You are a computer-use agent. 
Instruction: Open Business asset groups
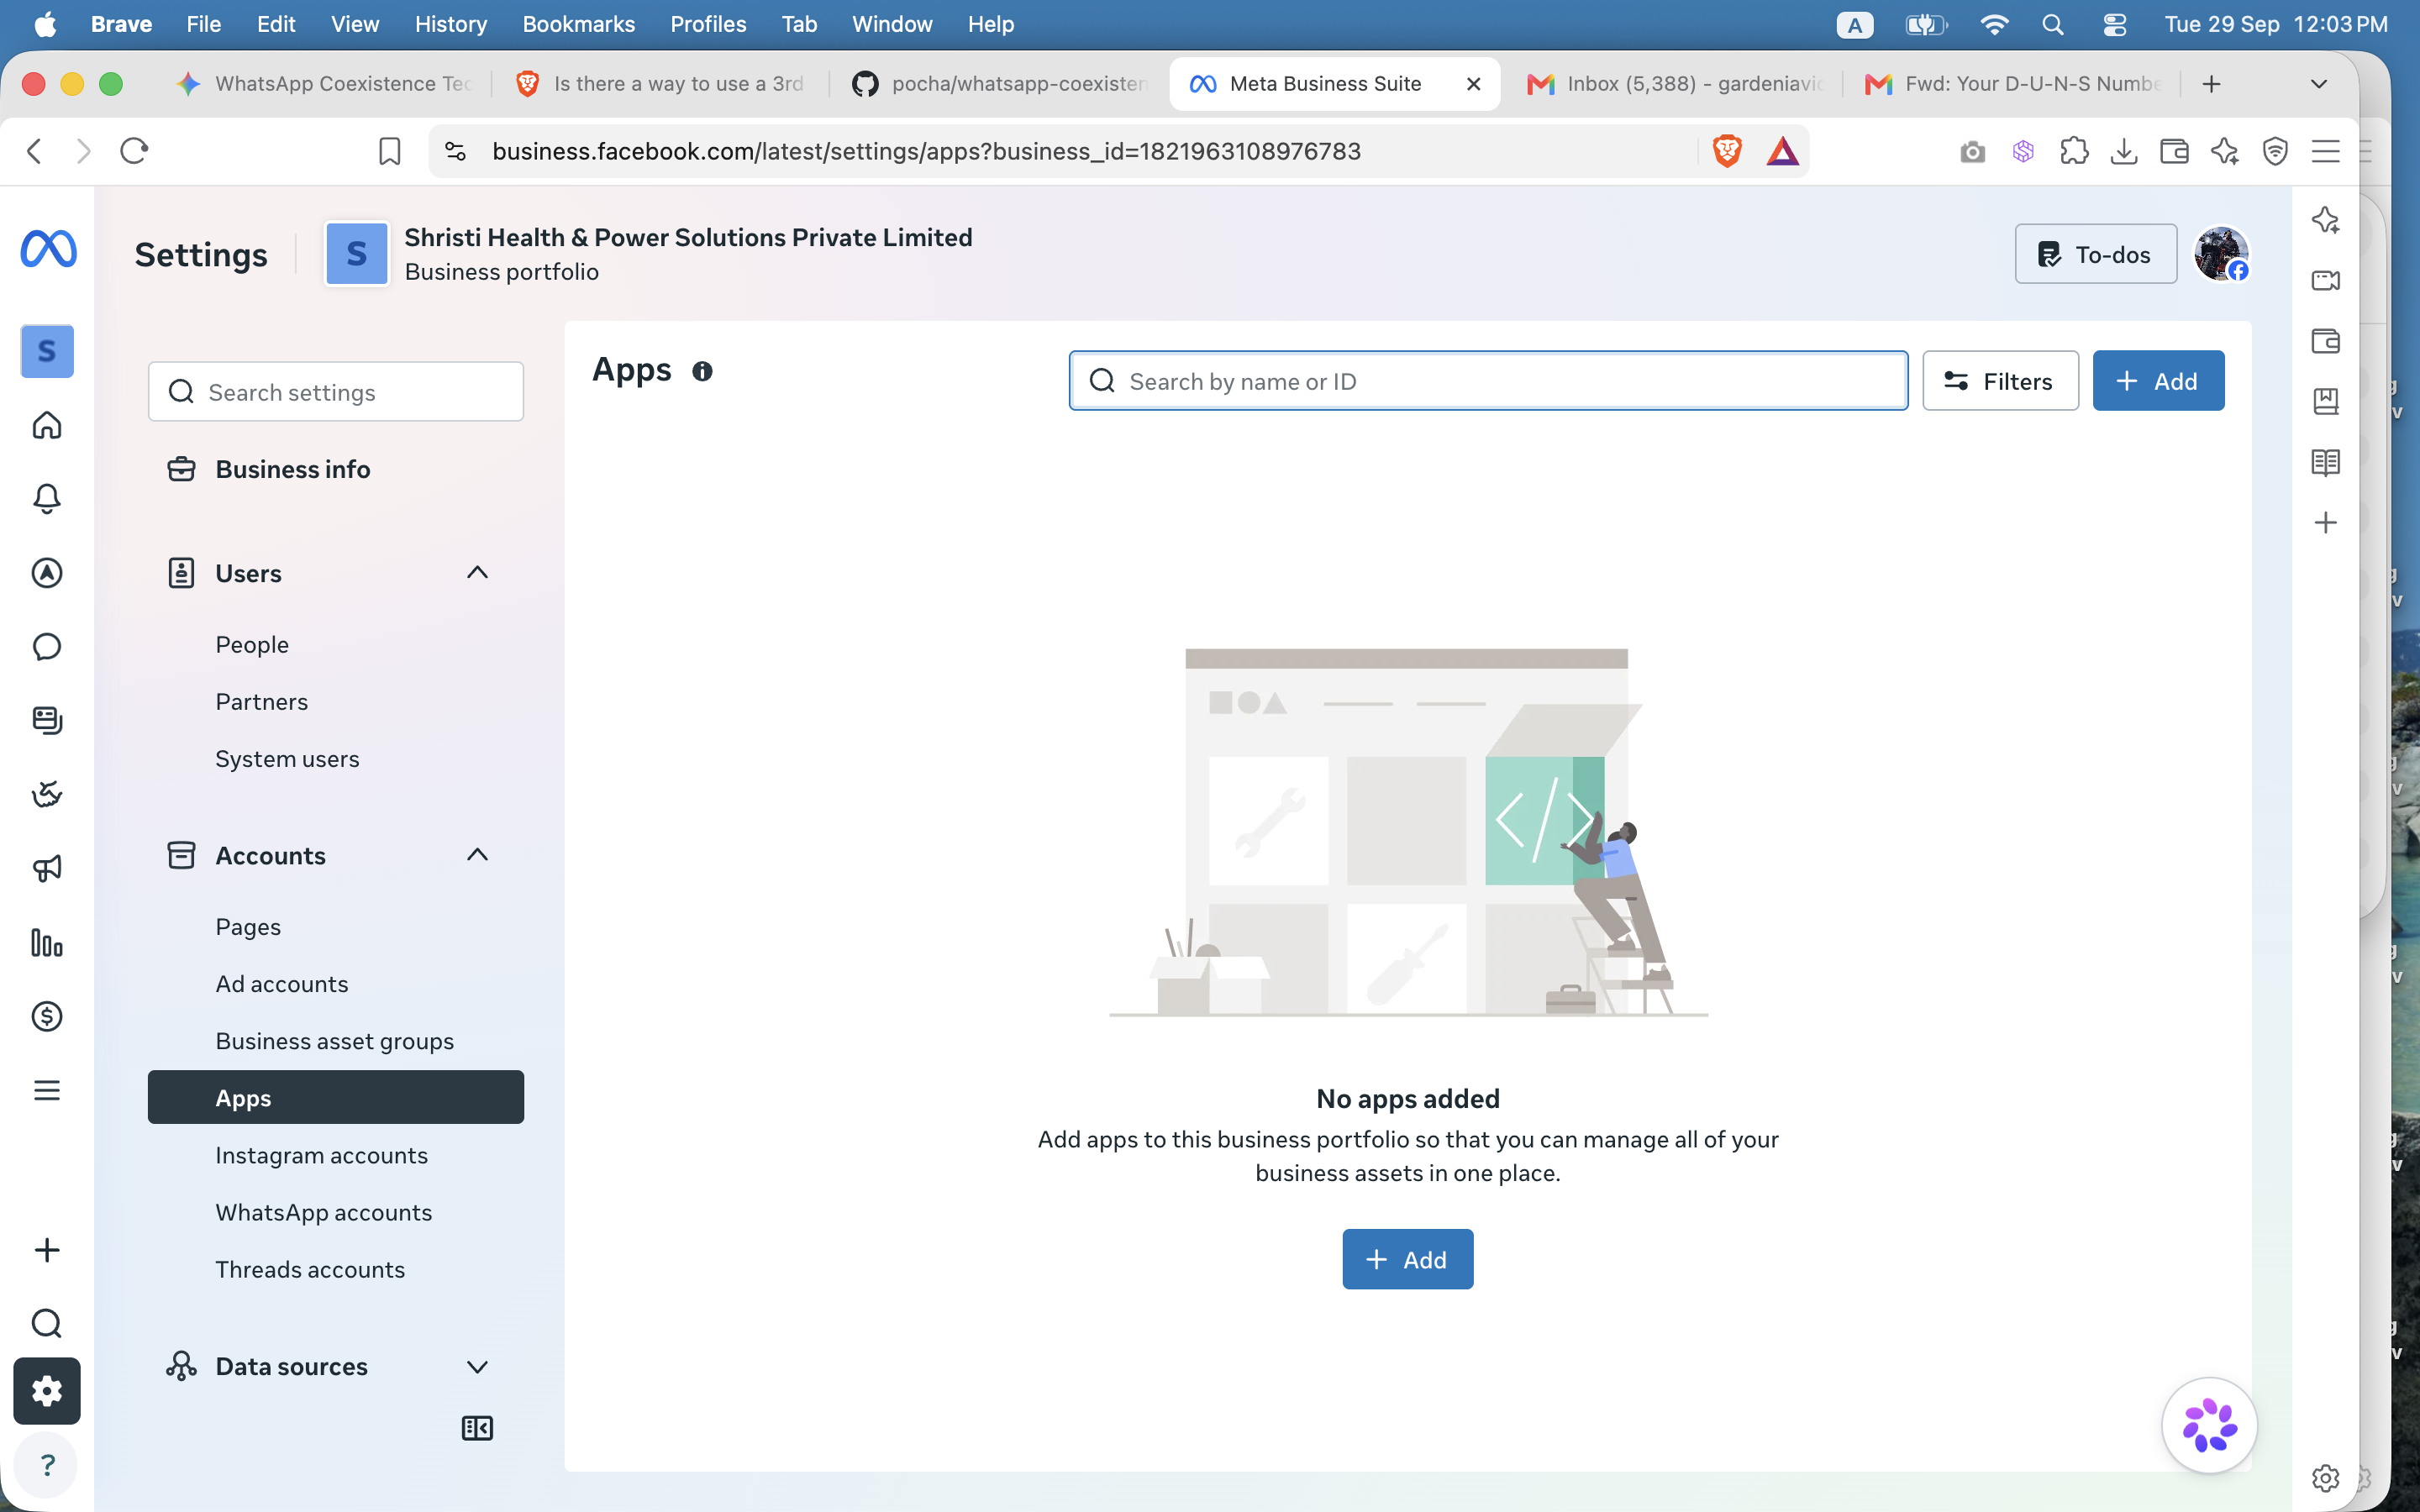(x=336, y=1041)
